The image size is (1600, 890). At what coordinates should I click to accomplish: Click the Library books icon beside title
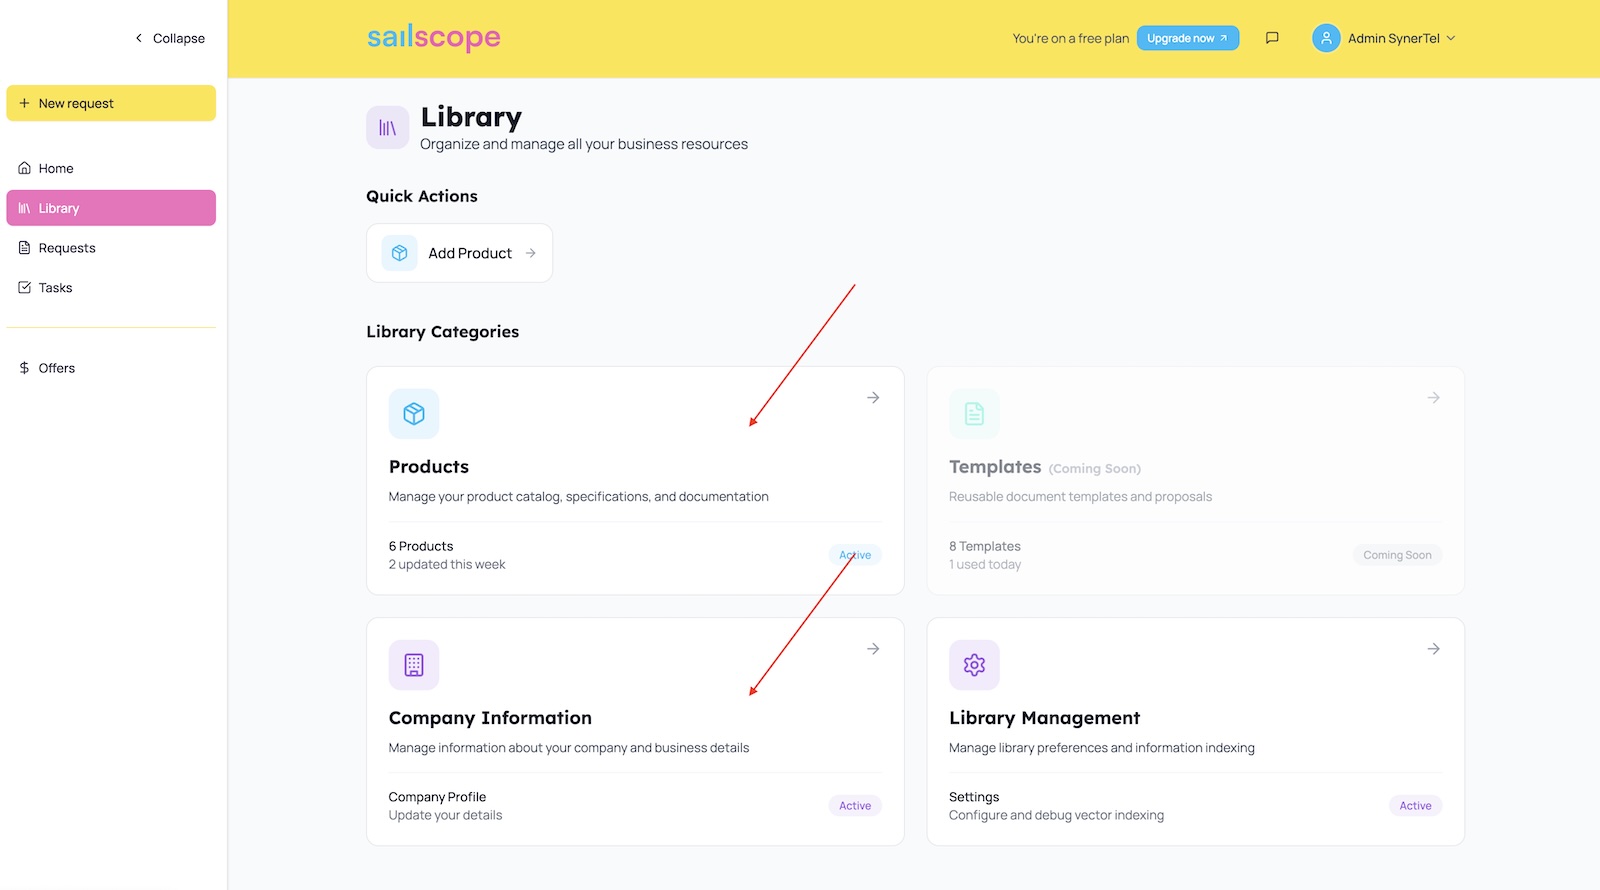(388, 128)
